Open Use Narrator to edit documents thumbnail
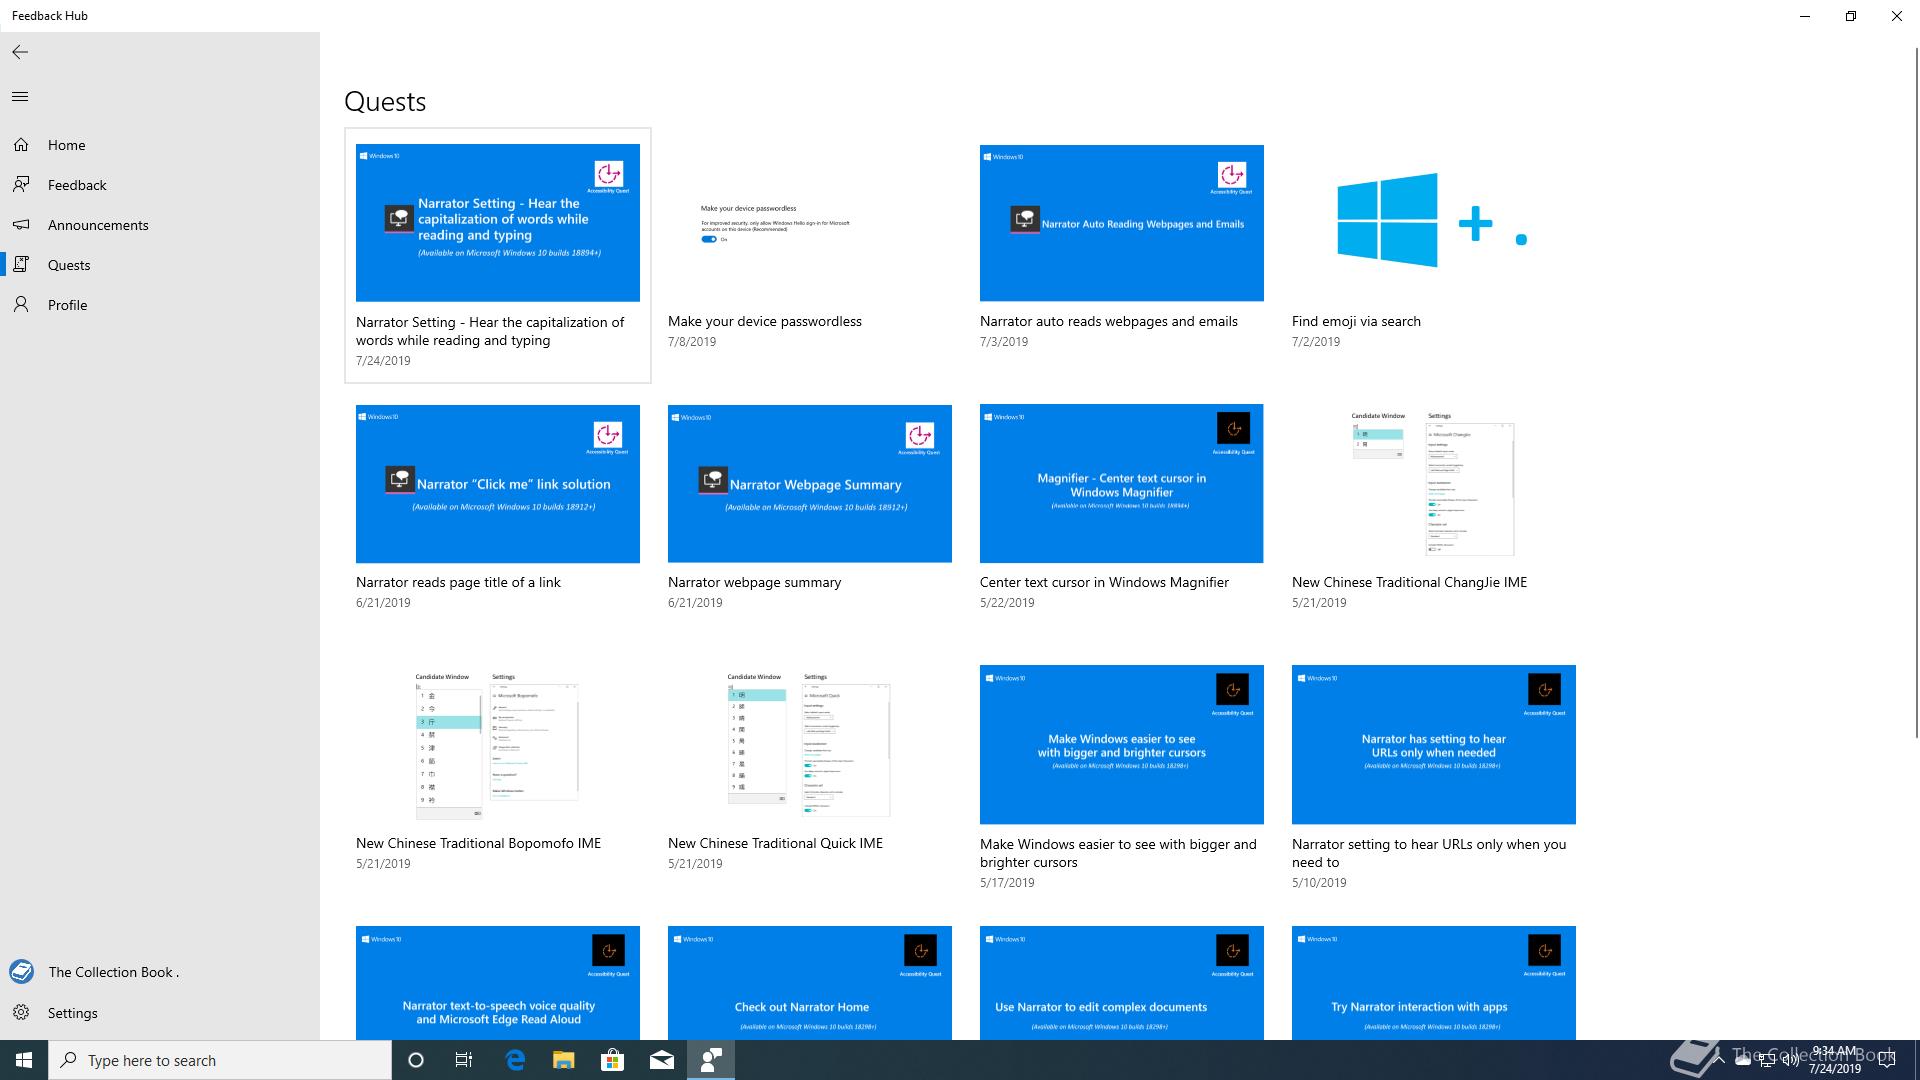The width and height of the screenshot is (1920, 1080). coord(1122,983)
